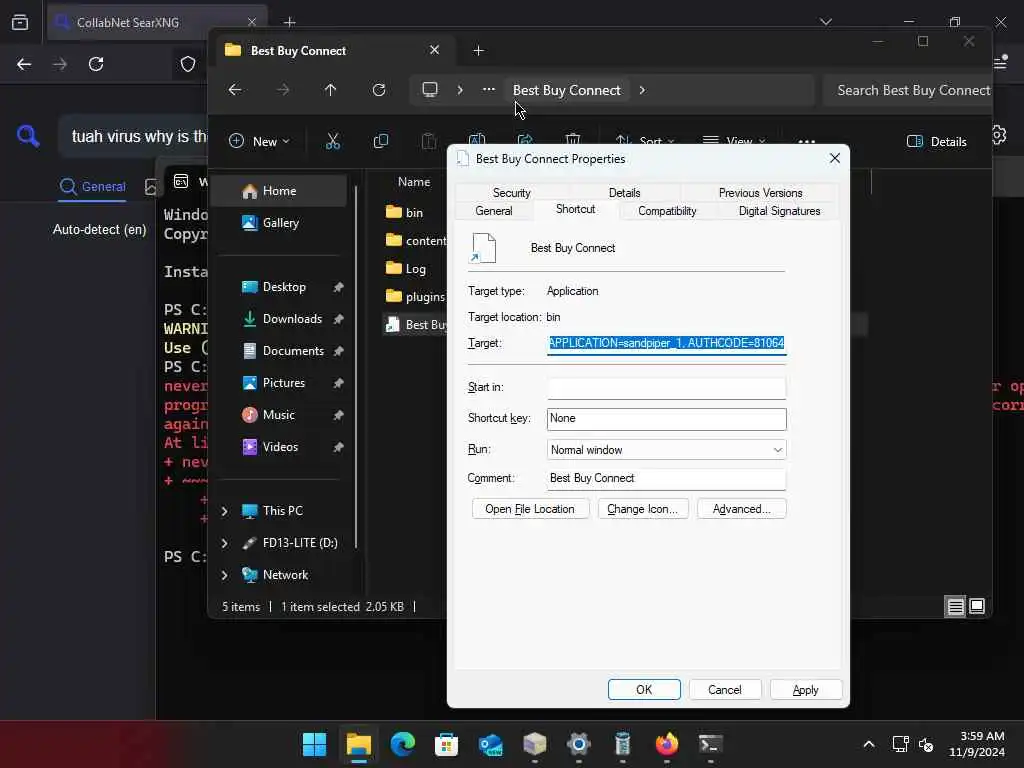
Task: Click Apply in Properties dialog
Action: [806, 690]
